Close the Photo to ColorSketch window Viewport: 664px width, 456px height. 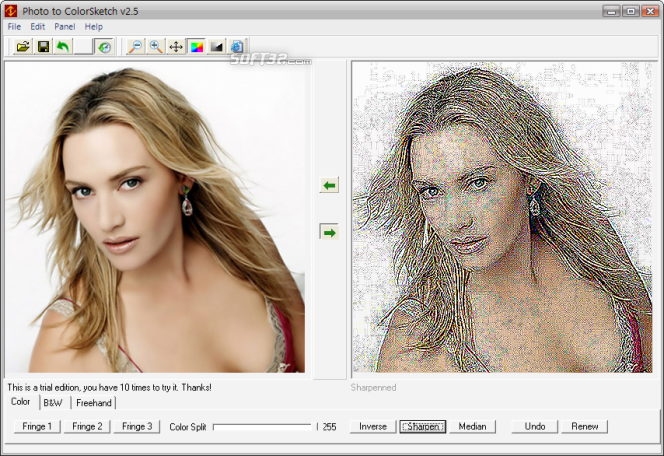(650, 11)
